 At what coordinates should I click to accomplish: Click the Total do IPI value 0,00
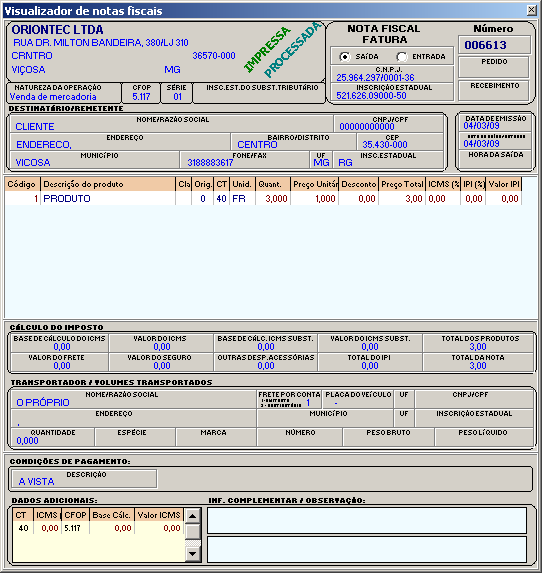(370, 365)
